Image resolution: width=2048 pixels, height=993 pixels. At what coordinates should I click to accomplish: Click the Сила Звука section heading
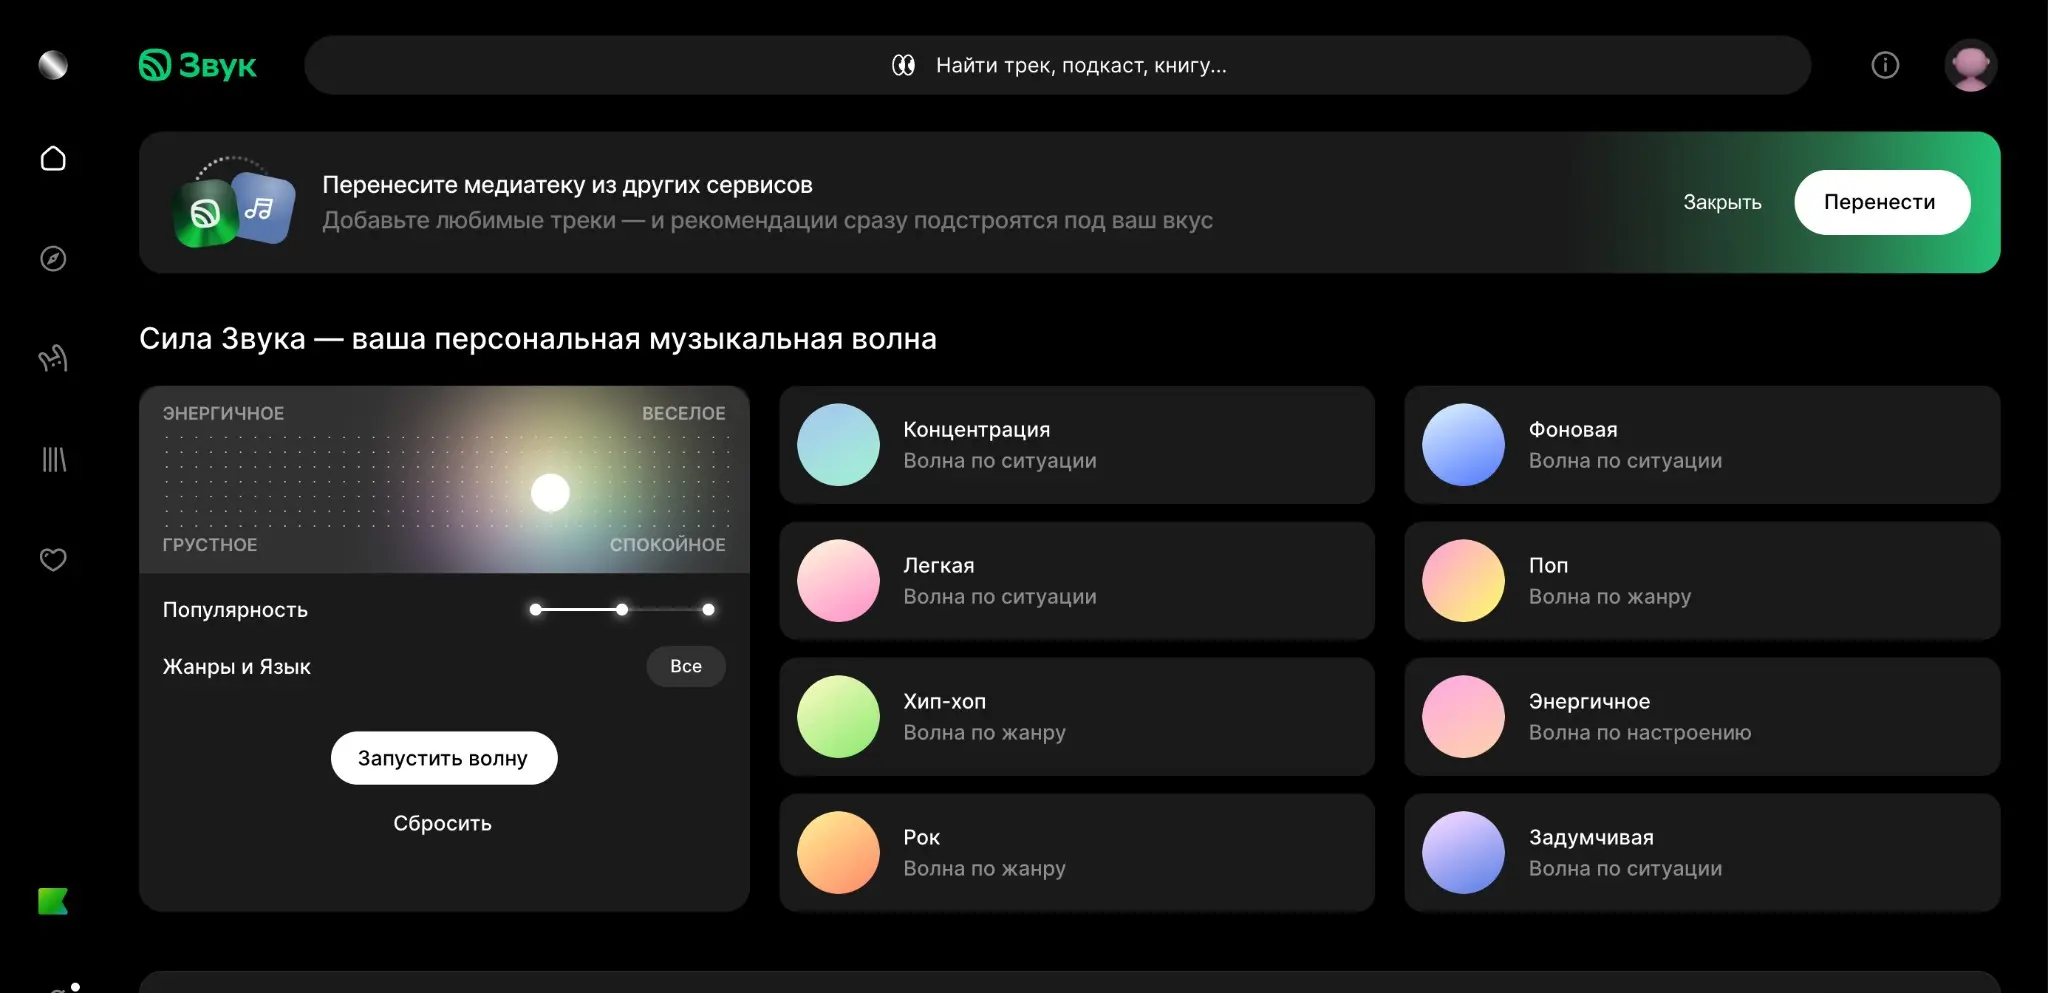pos(538,339)
